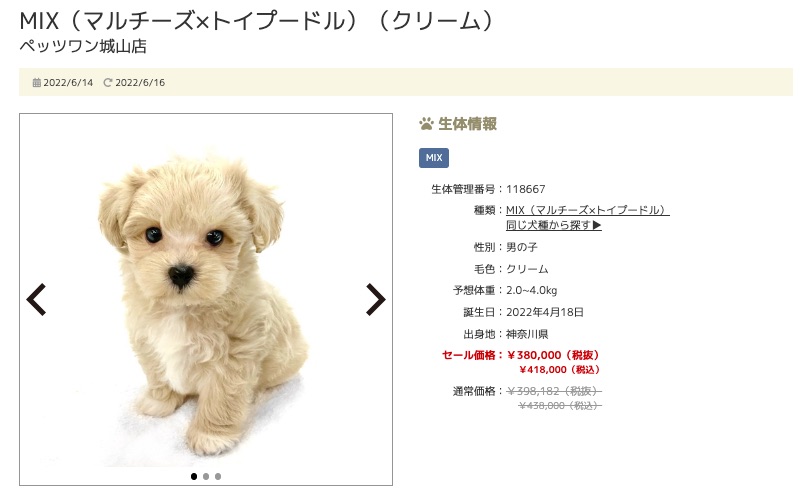This screenshot has width=804, height=498.
Task: Click the calendar icon next to 2022/6/14
Action: (36, 83)
